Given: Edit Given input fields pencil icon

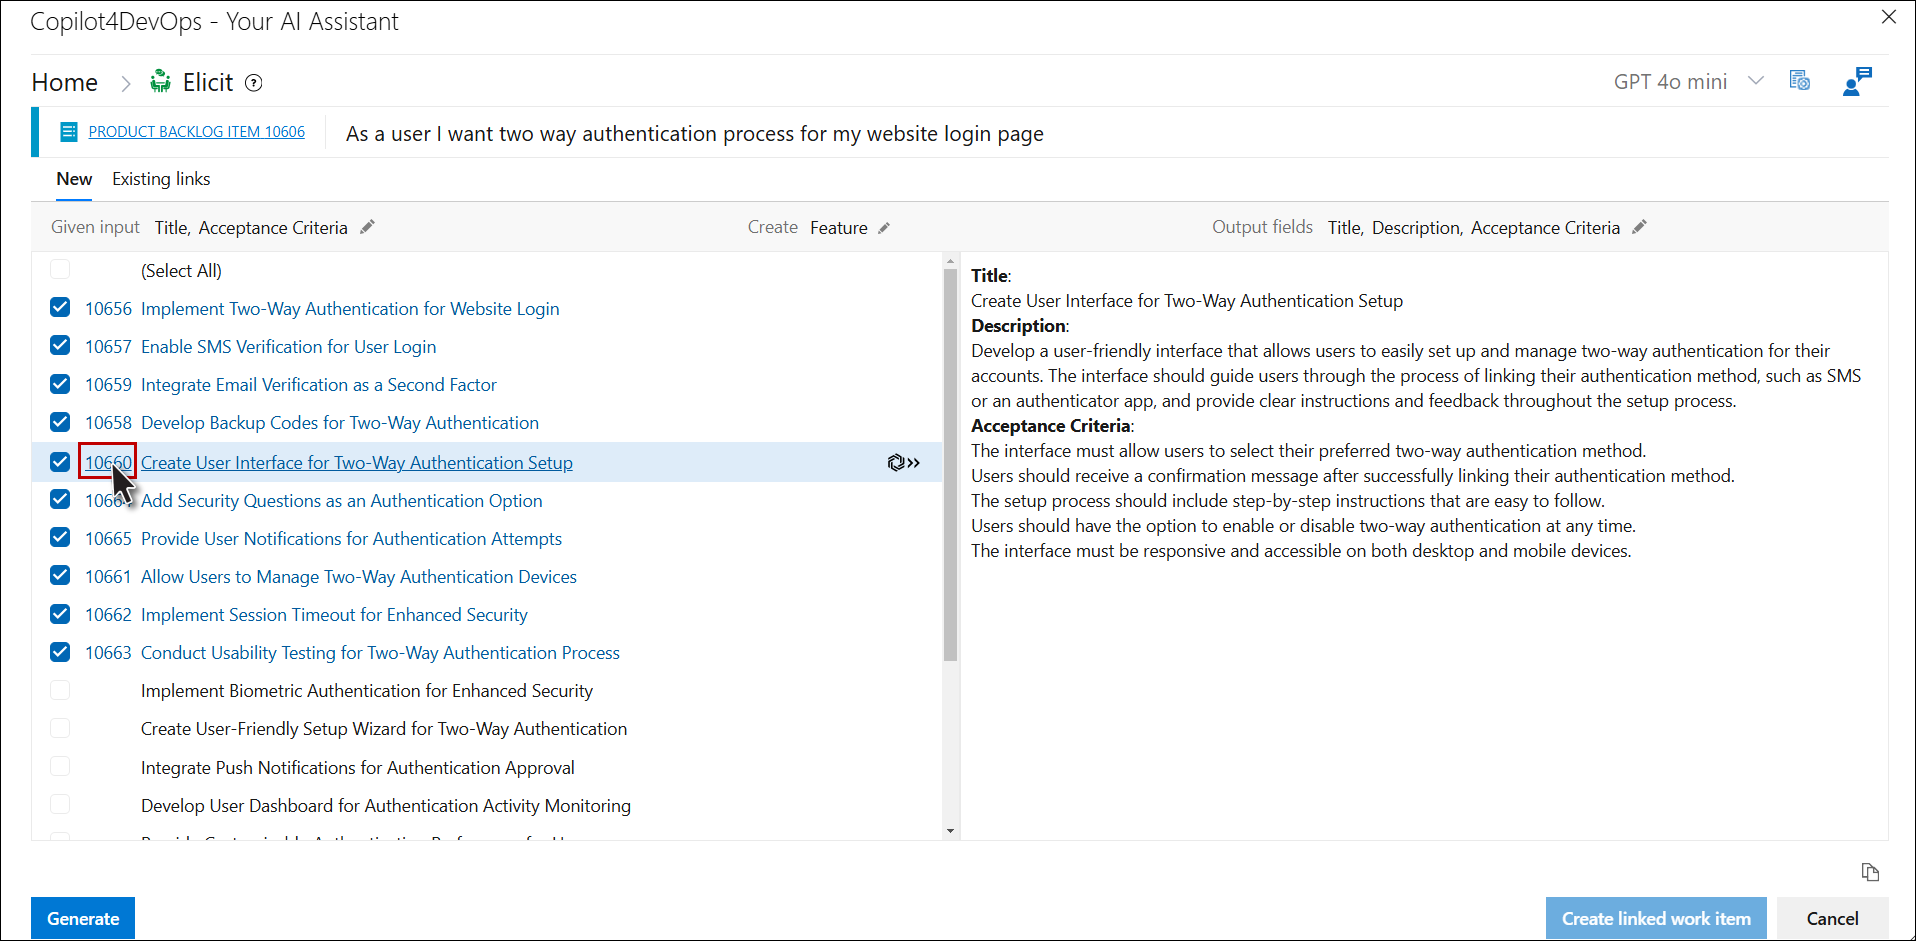Looking at the screenshot, I should [367, 227].
